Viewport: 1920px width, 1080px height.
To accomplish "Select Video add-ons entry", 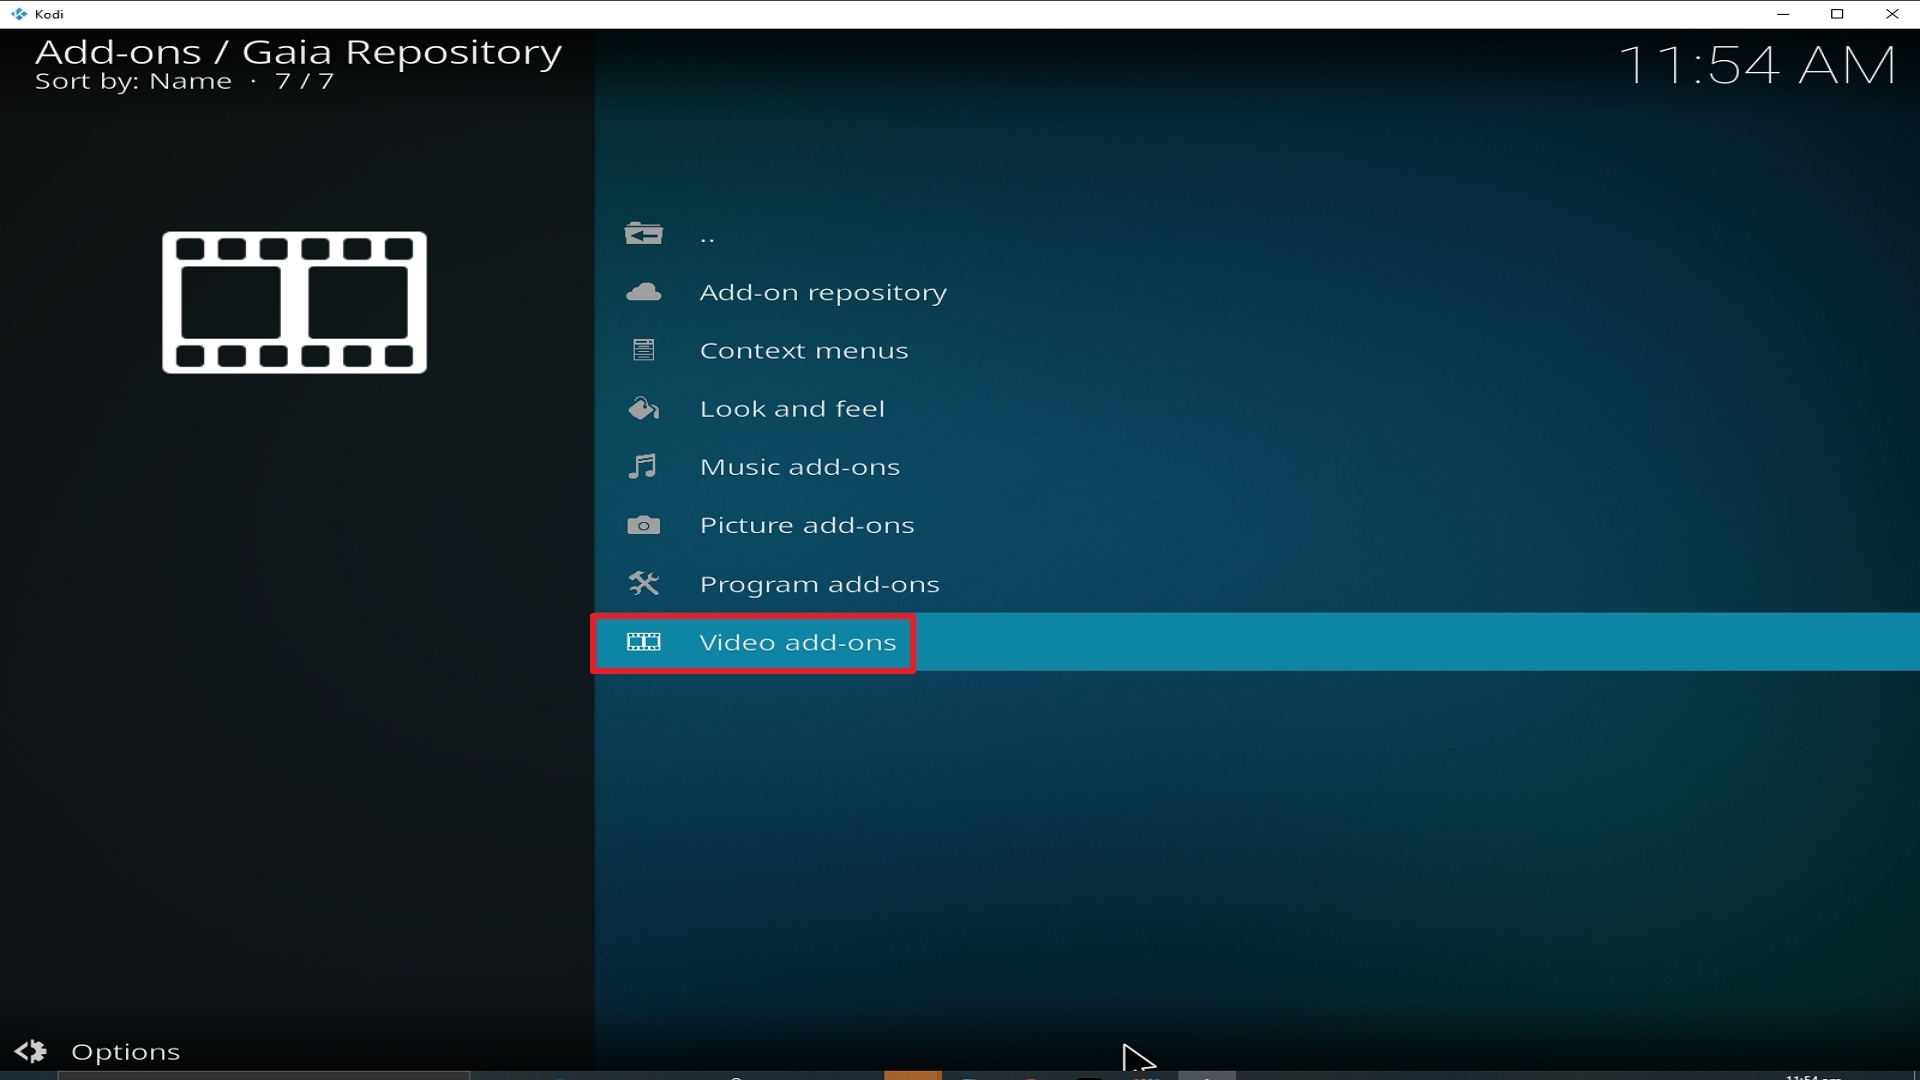I will [x=1257, y=642].
